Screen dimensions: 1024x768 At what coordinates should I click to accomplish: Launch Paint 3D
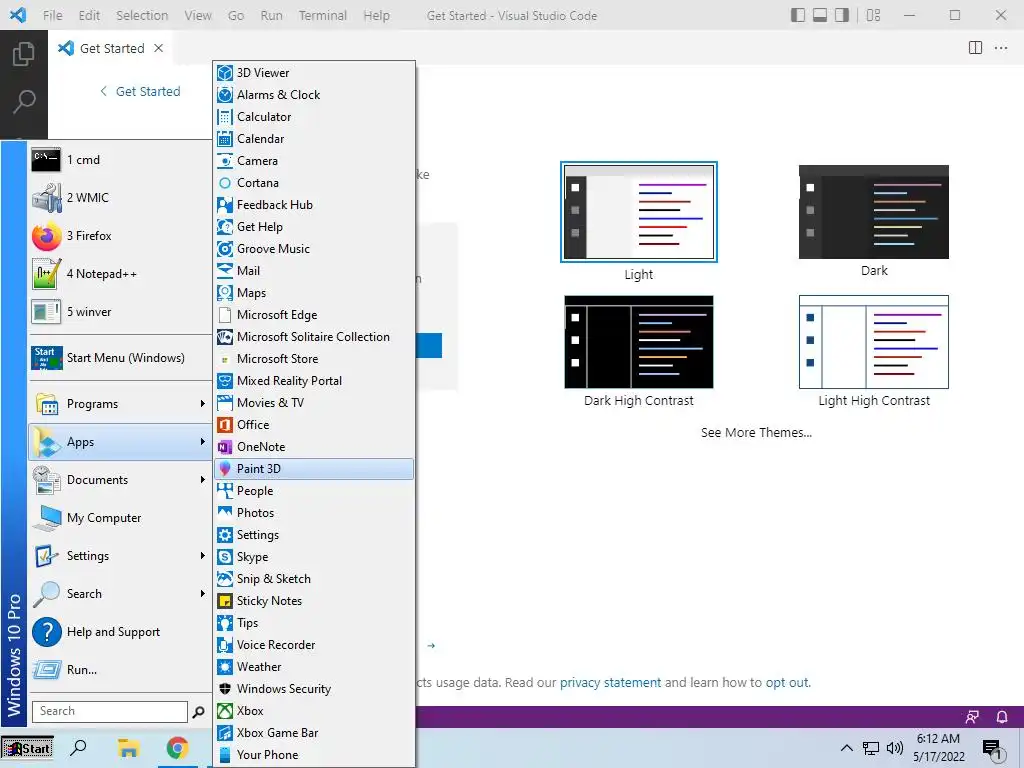314,468
